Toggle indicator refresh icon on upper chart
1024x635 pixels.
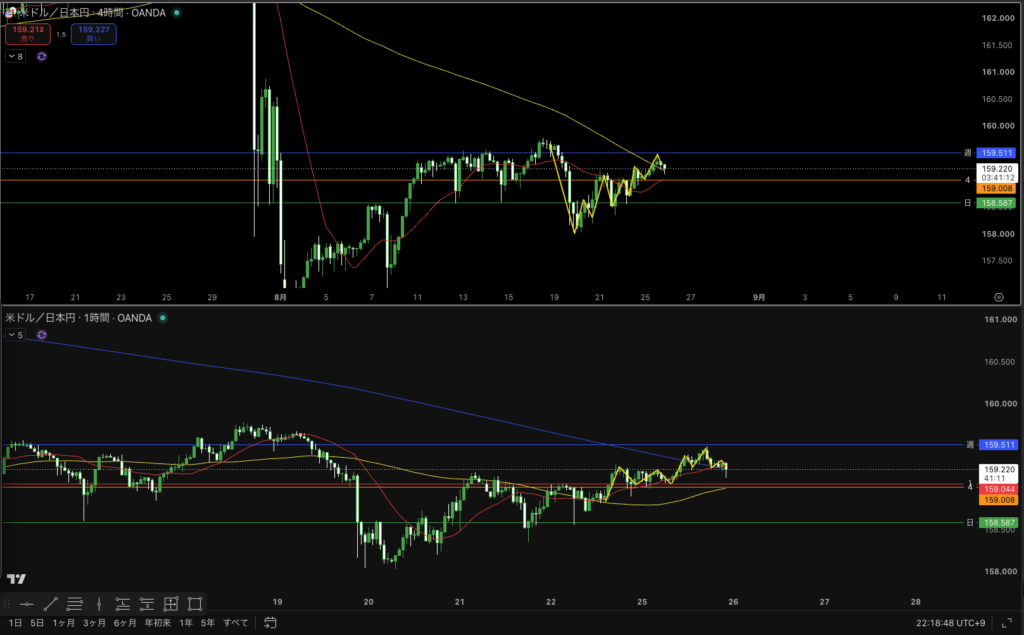tap(42, 56)
